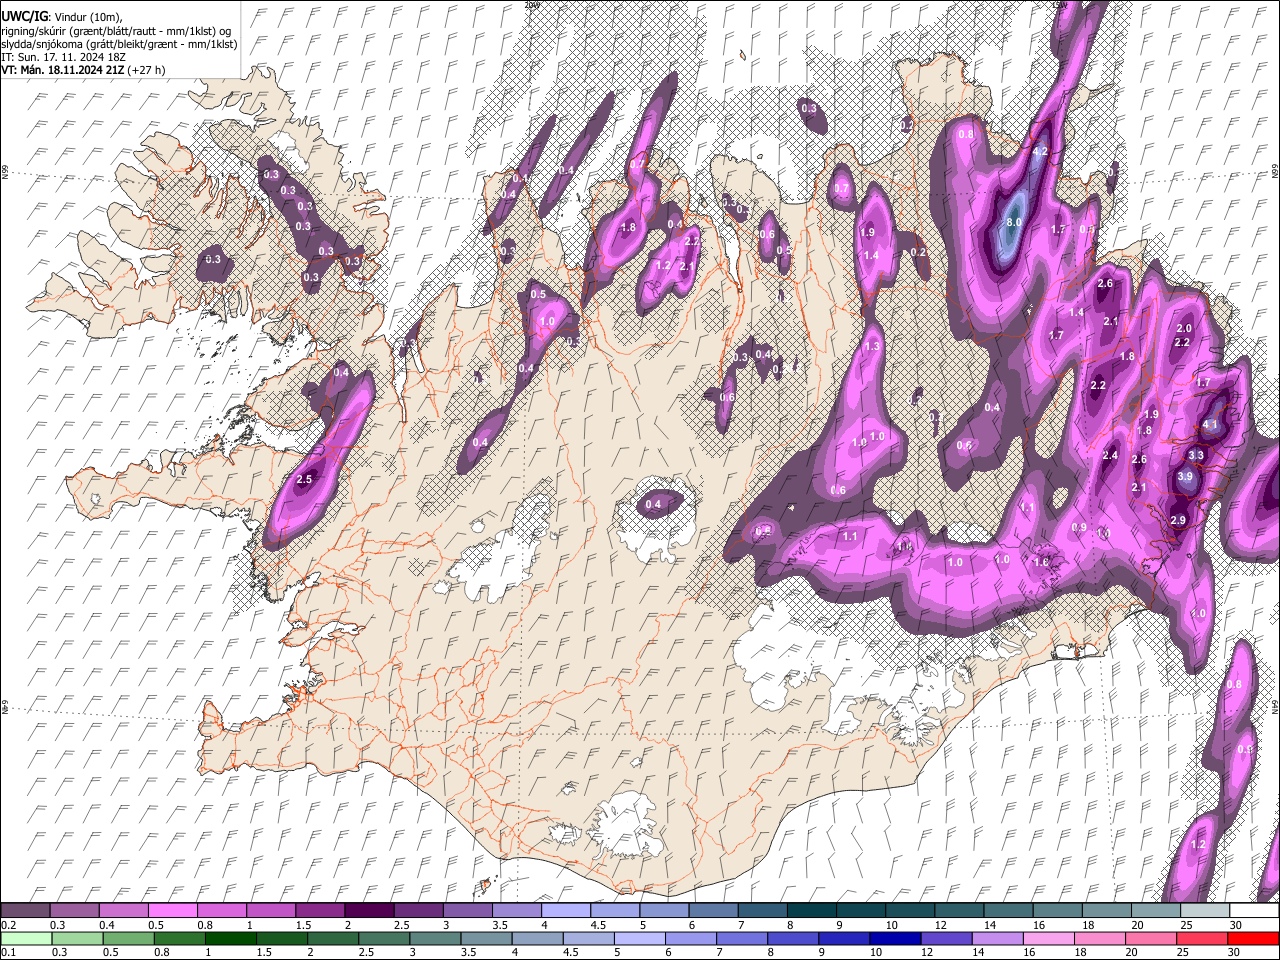Click the deep blue swatch labeled 10 in lower legend
The width and height of the screenshot is (1280, 960).
(x=895, y=938)
